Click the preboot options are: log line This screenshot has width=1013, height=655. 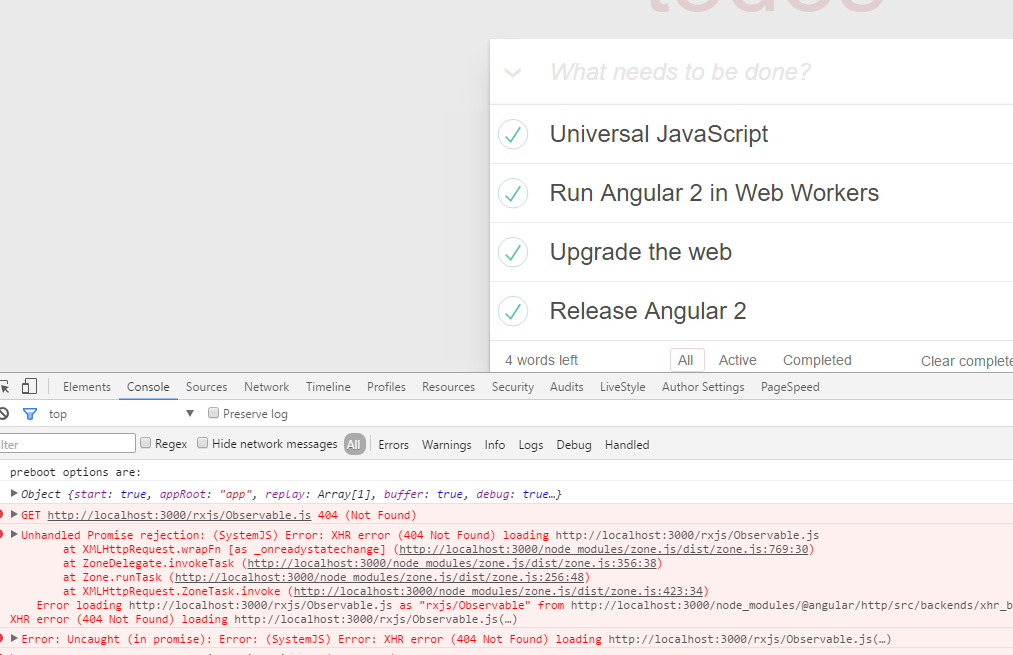75,472
